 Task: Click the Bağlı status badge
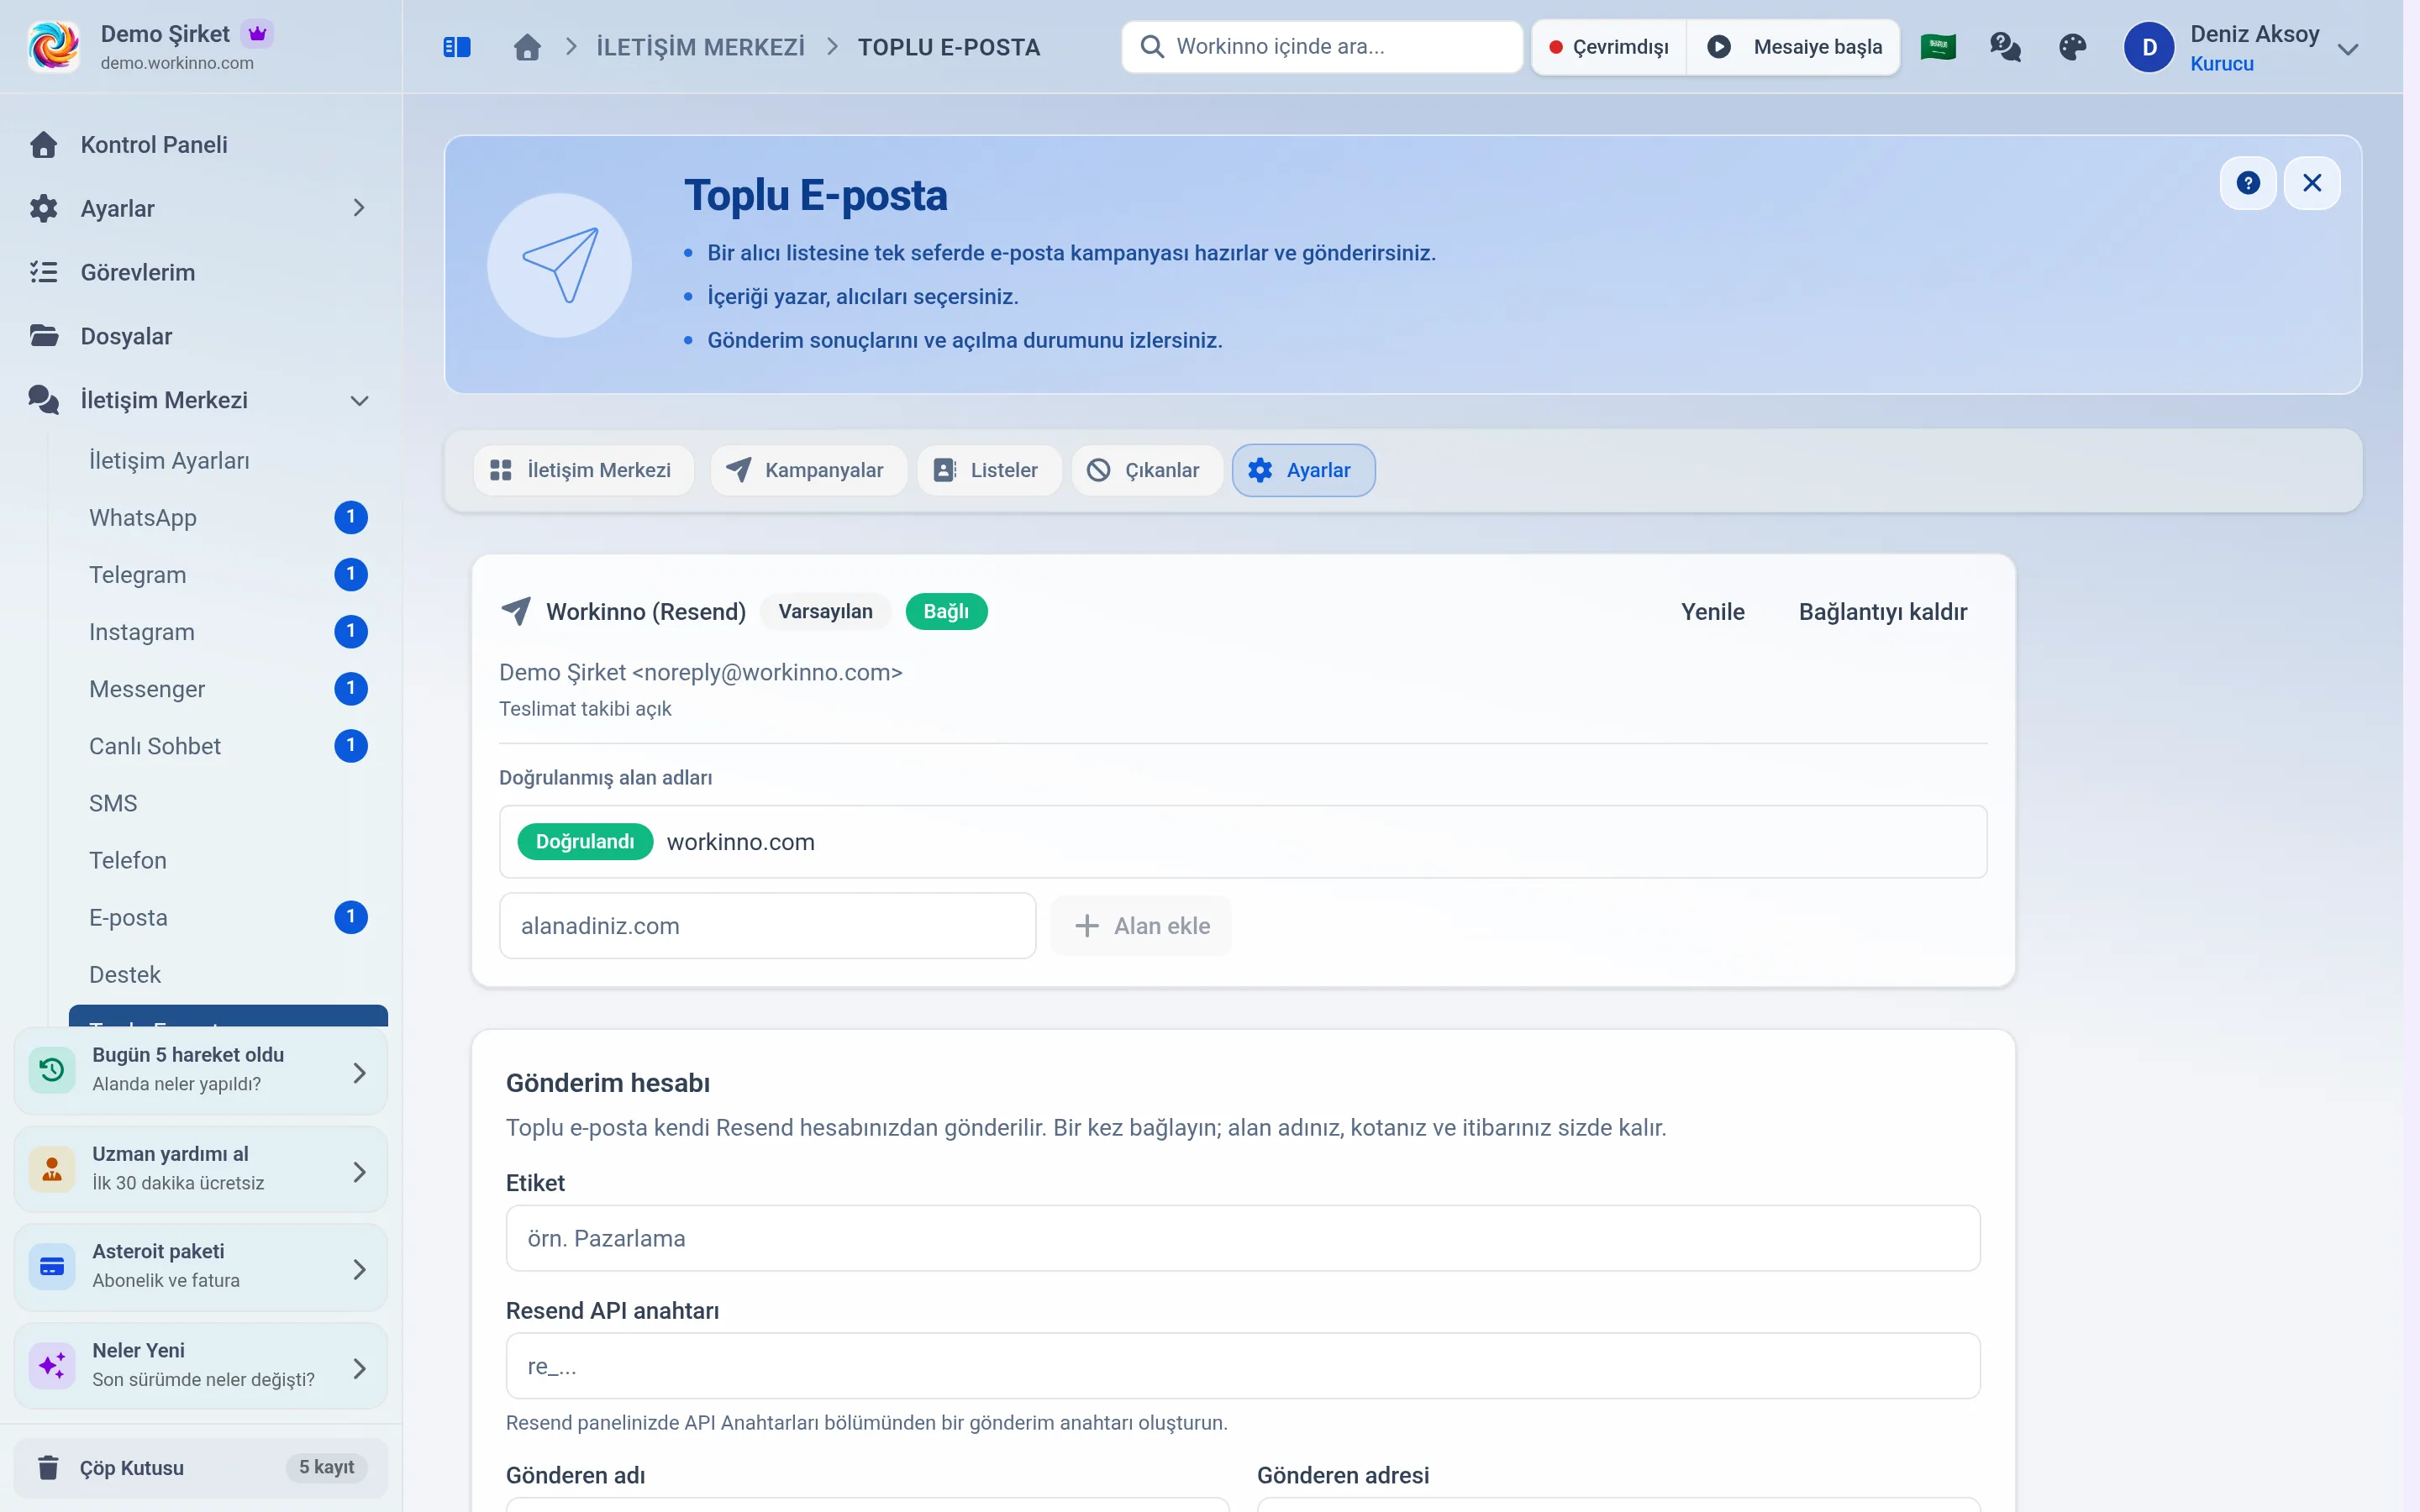click(946, 611)
